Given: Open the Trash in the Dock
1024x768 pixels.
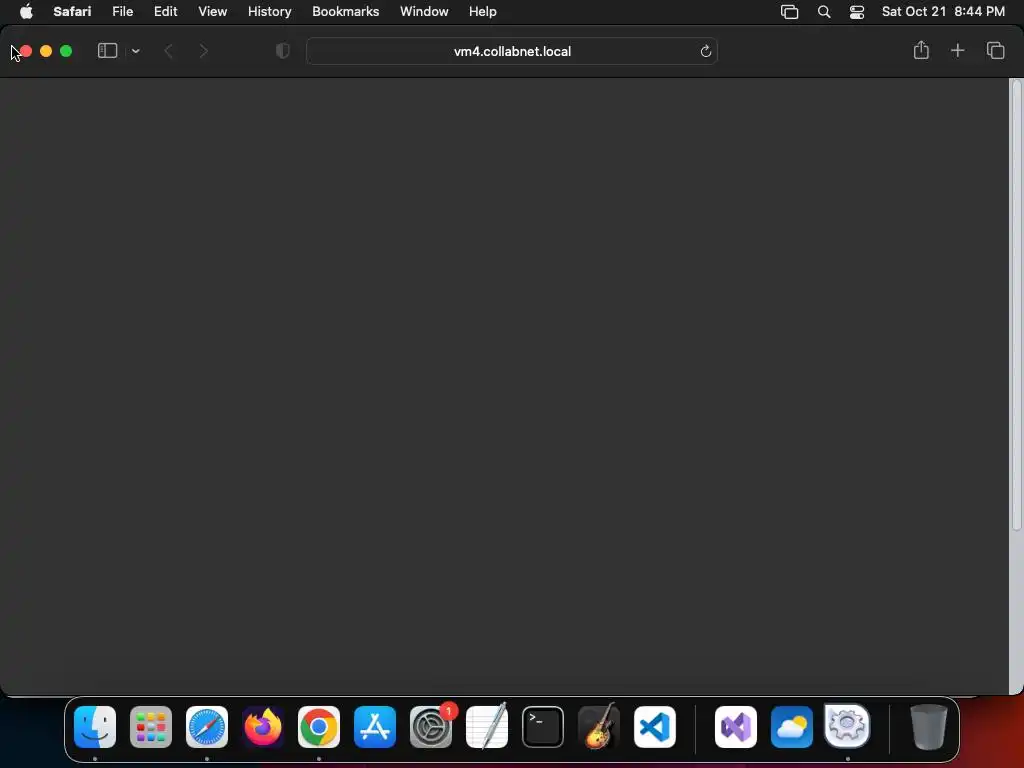Looking at the screenshot, I should click(x=928, y=727).
